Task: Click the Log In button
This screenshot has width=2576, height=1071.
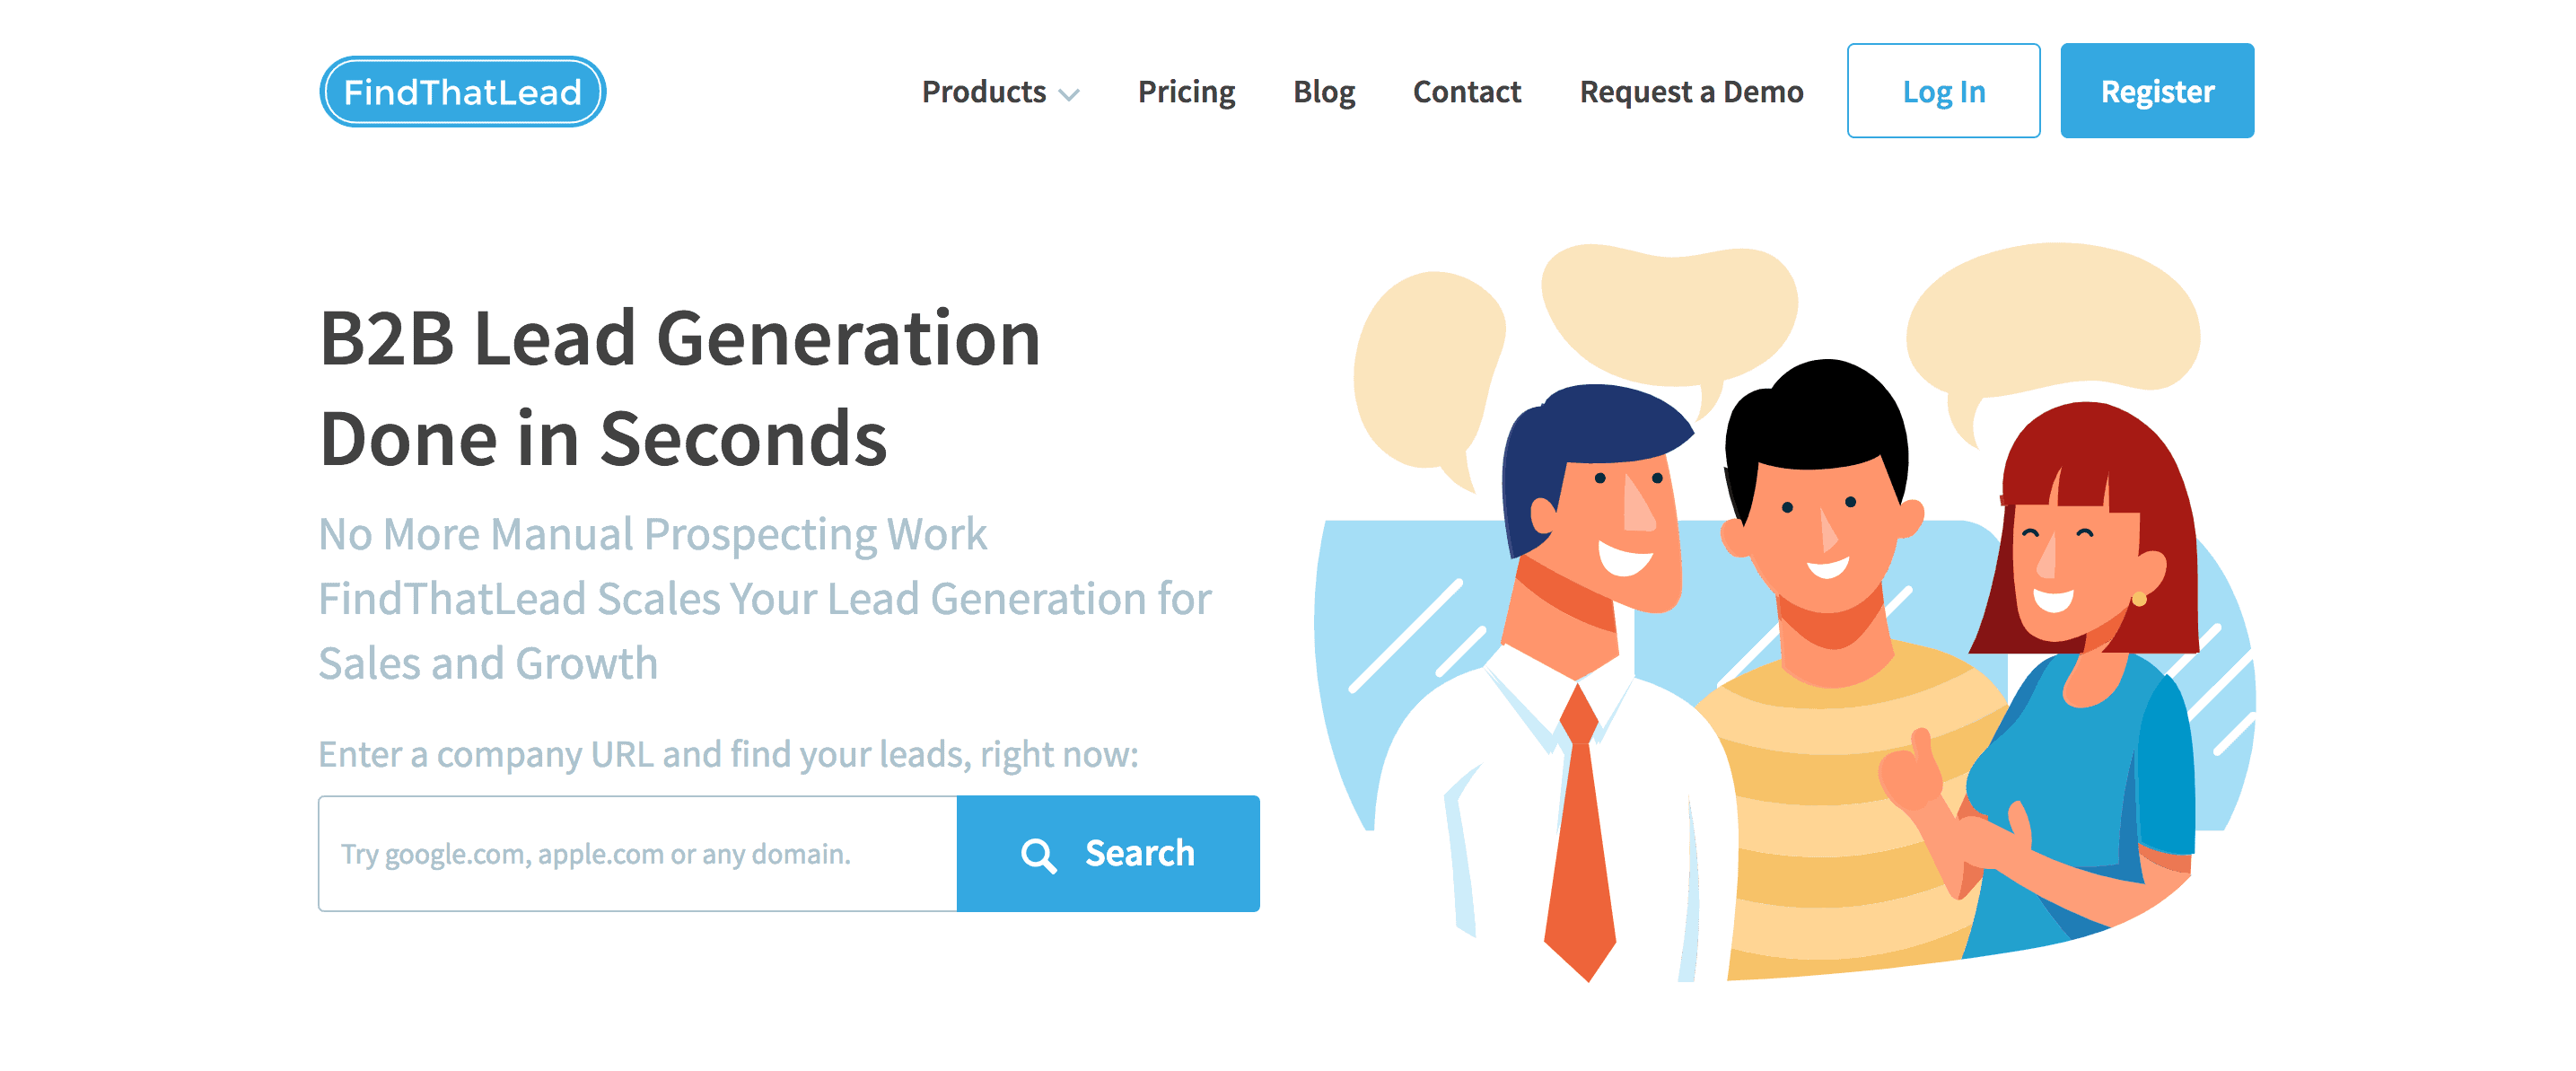Action: pyautogui.click(x=1943, y=90)
